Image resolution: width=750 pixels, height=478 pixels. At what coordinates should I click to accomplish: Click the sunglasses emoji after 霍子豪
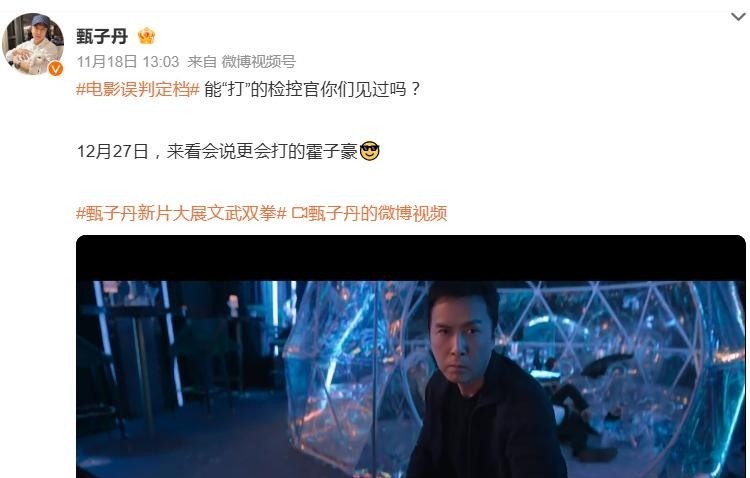[x=369, y=151]
